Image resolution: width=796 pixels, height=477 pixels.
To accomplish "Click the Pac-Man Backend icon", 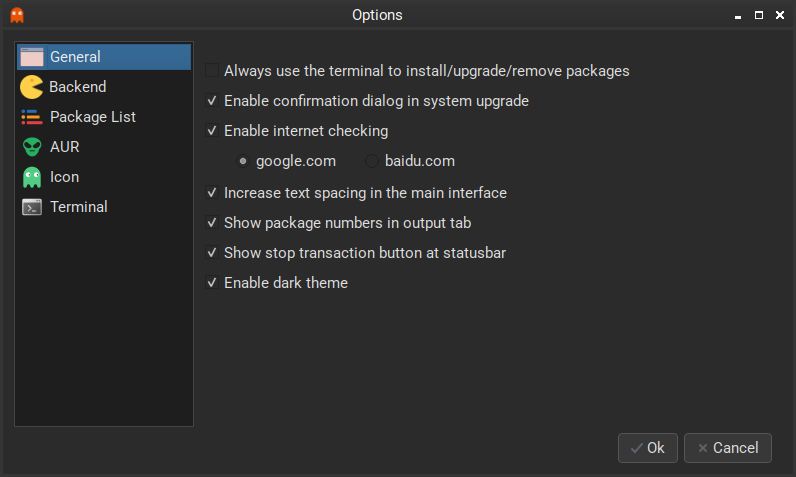I will point(31,87).
